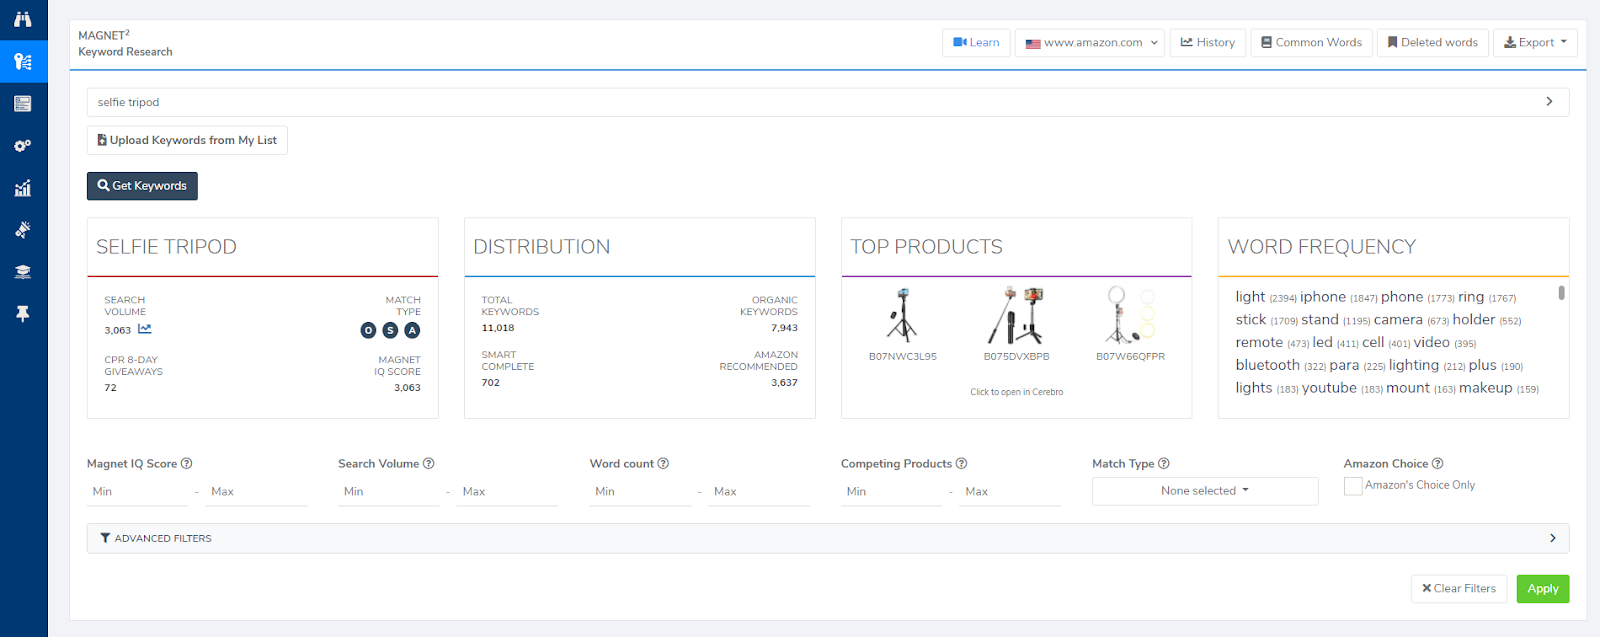Click the word 'remote' in Word Frequency
Screen dimensions: 1600x637
coord(1259,342)
